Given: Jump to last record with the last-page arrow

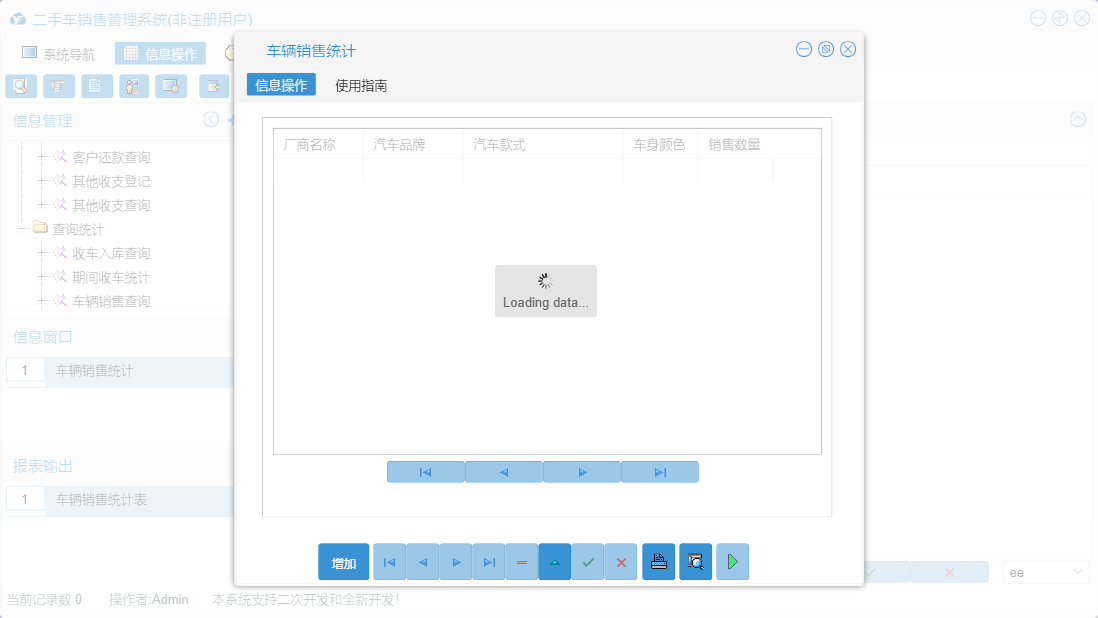Looking at the screenshot, I should pyautogui.click(x=488, y=561).
